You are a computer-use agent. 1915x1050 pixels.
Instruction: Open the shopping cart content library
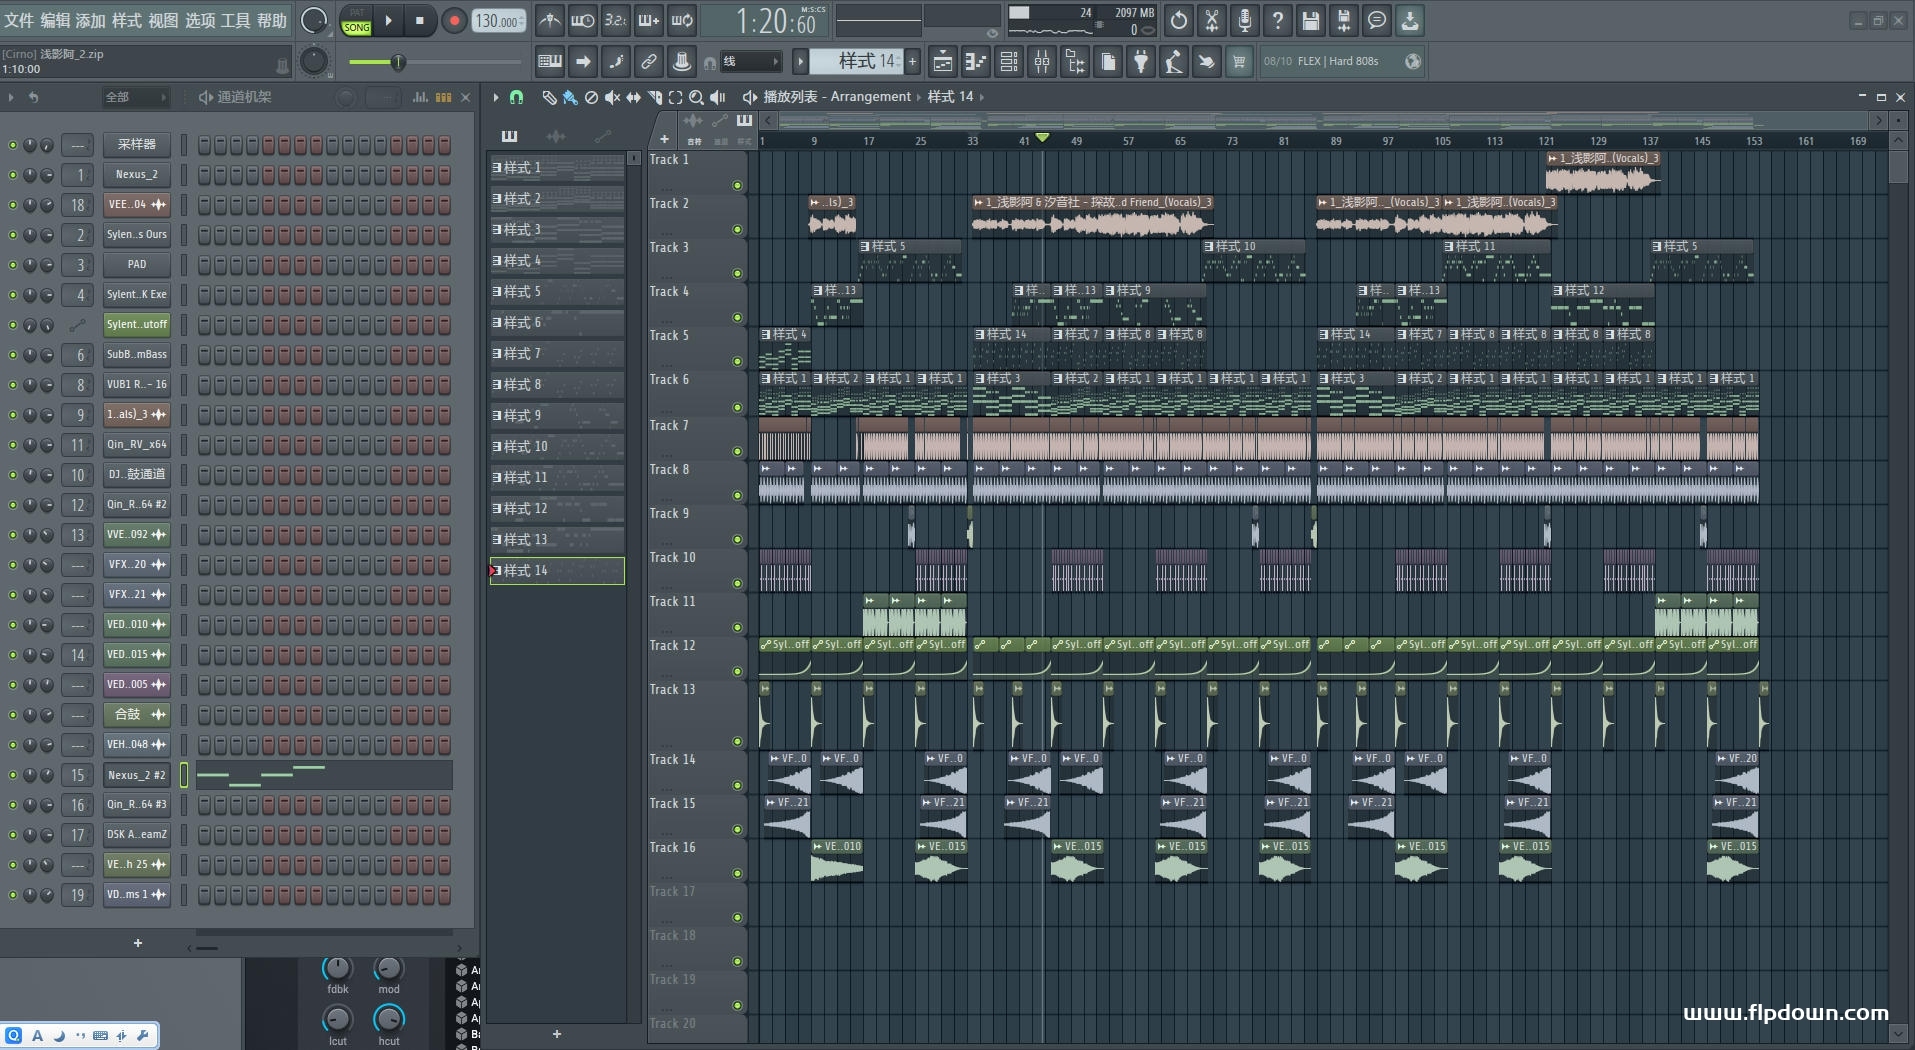(1239, 62)
